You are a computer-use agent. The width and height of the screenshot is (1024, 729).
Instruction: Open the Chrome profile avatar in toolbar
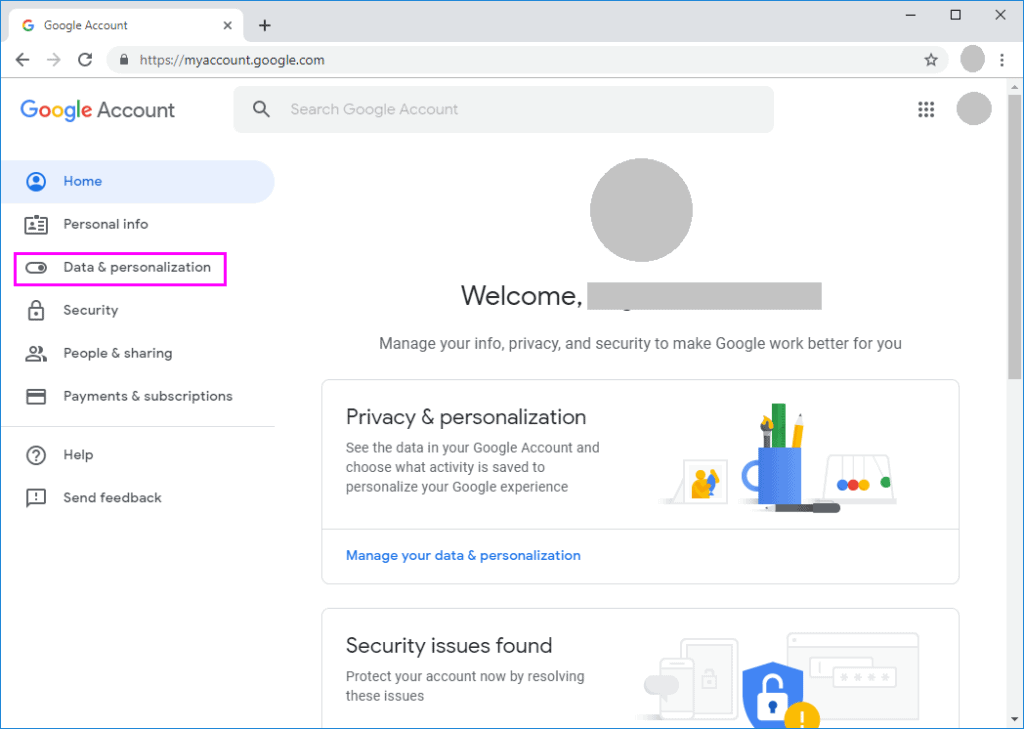point(972,59)
